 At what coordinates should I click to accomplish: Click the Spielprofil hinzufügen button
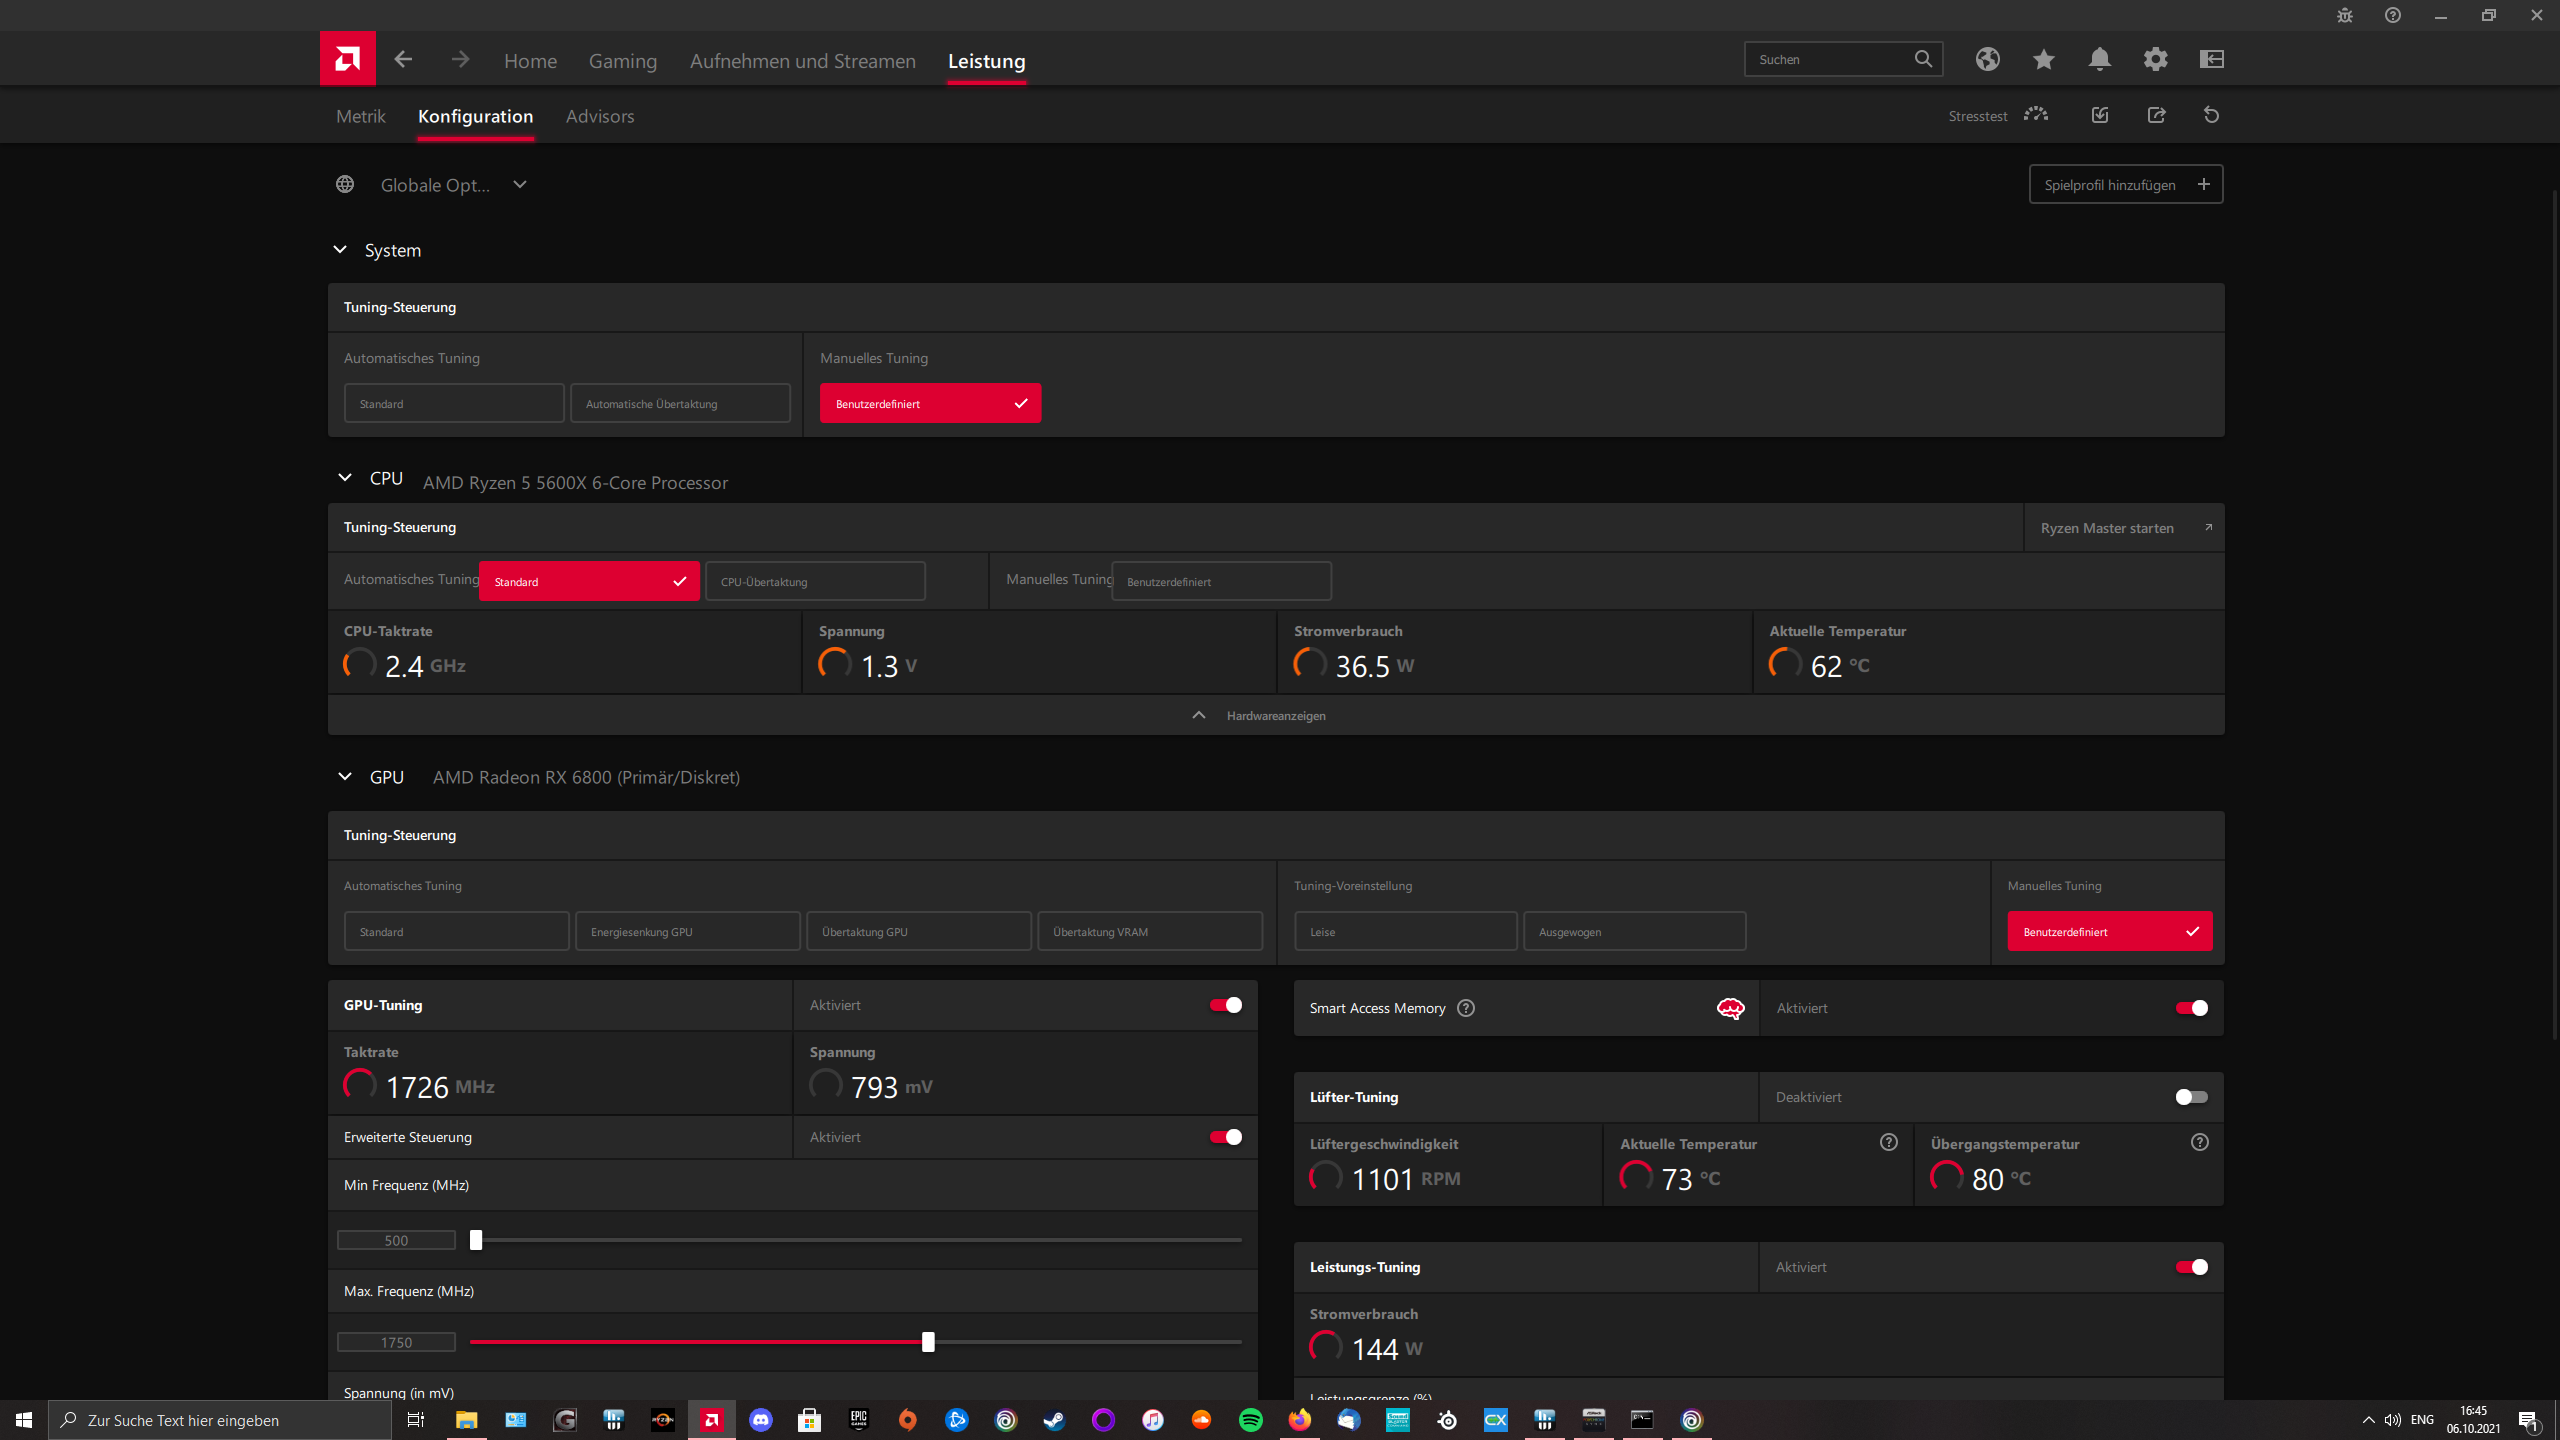[2126, 184]
